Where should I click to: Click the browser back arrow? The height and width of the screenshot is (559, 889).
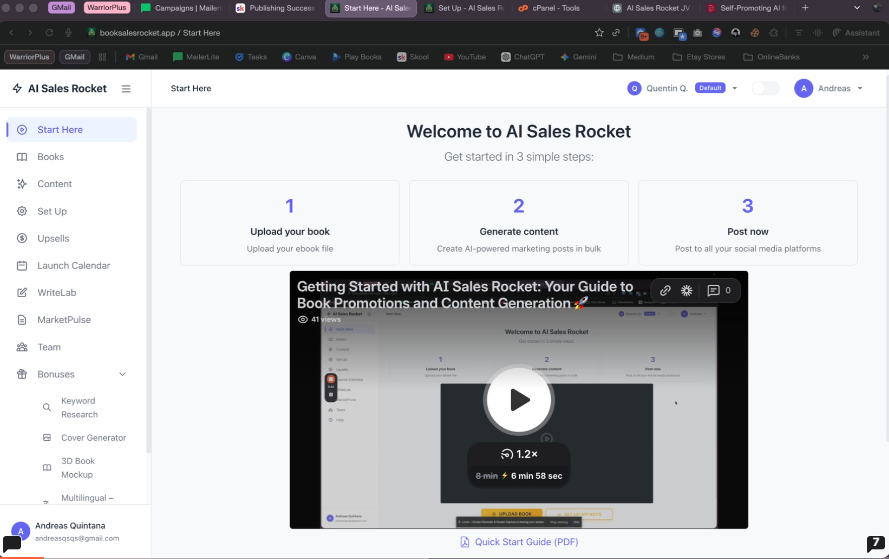coord(12,33)
